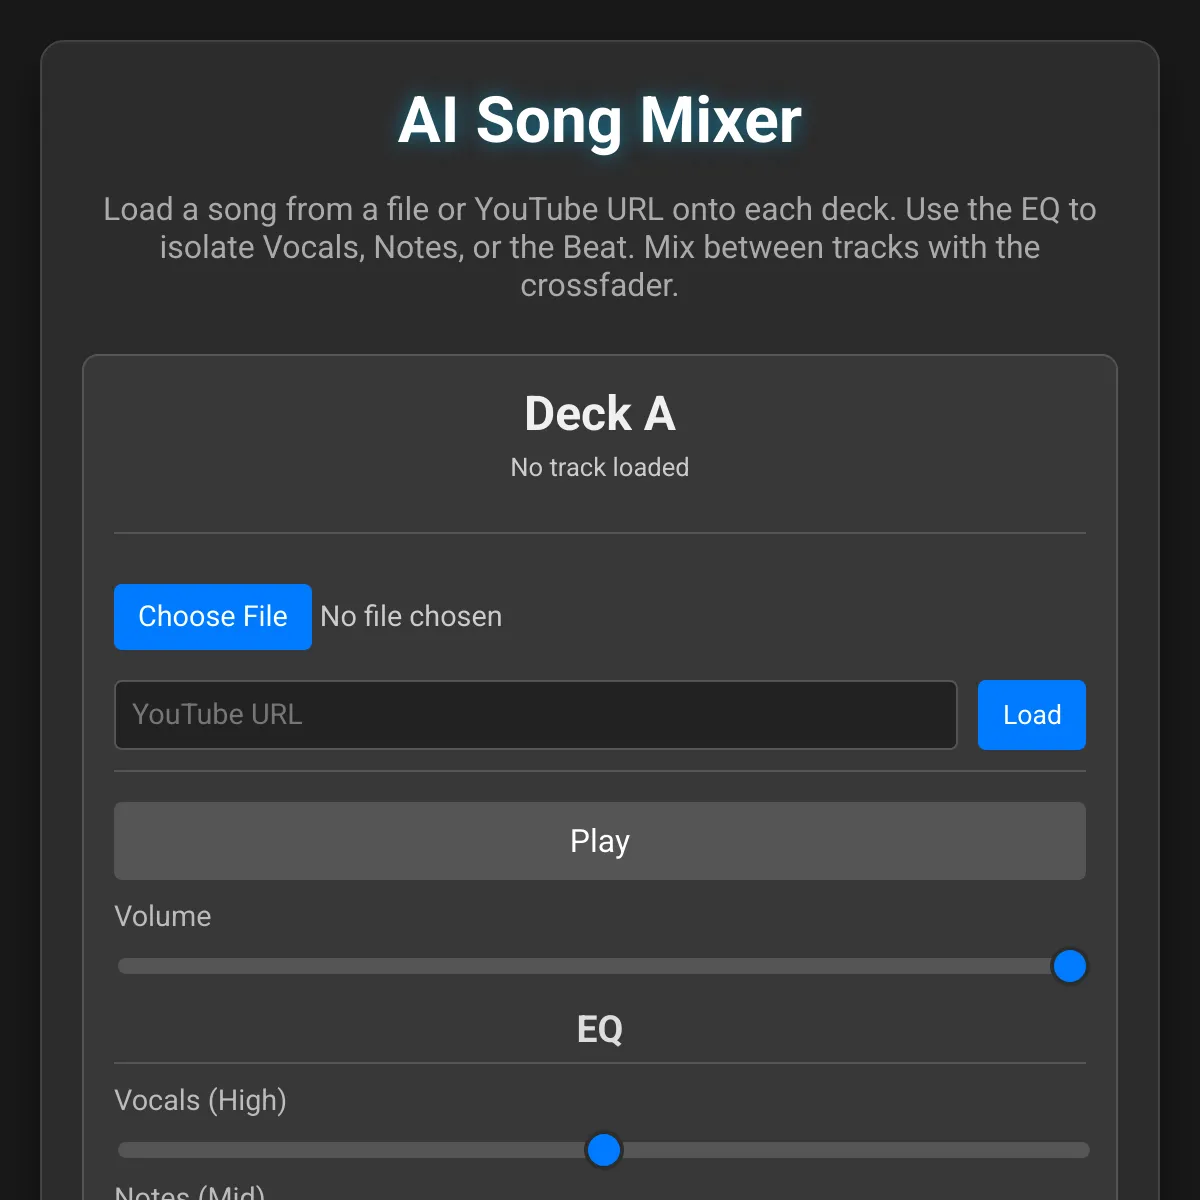Click the "No track loaded" status text

pos(600,467)
